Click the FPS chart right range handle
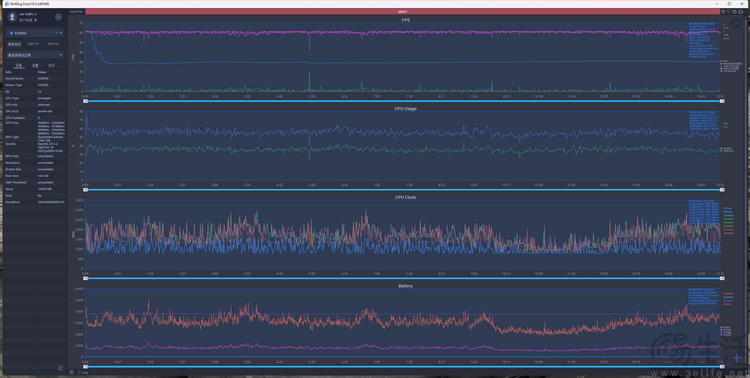 [722, 101]
